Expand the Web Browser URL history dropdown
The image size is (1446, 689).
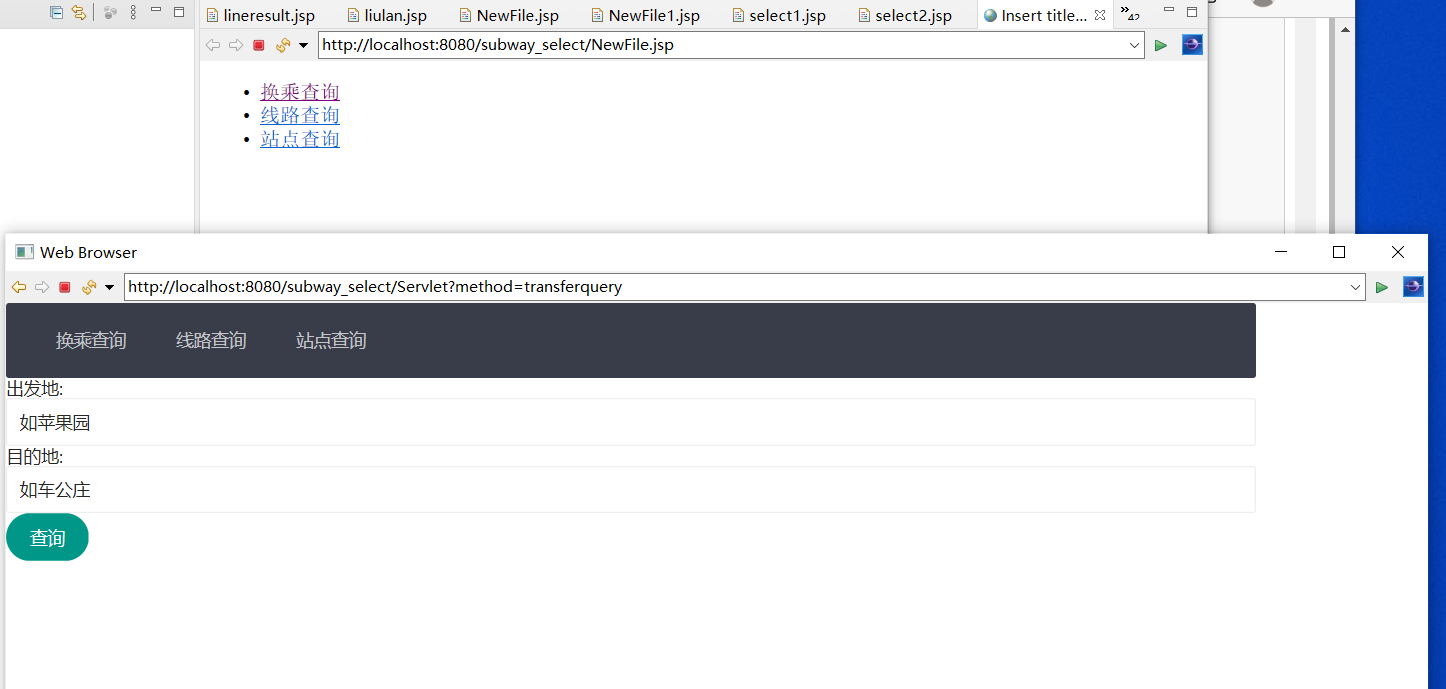[x=1356, y=287]
